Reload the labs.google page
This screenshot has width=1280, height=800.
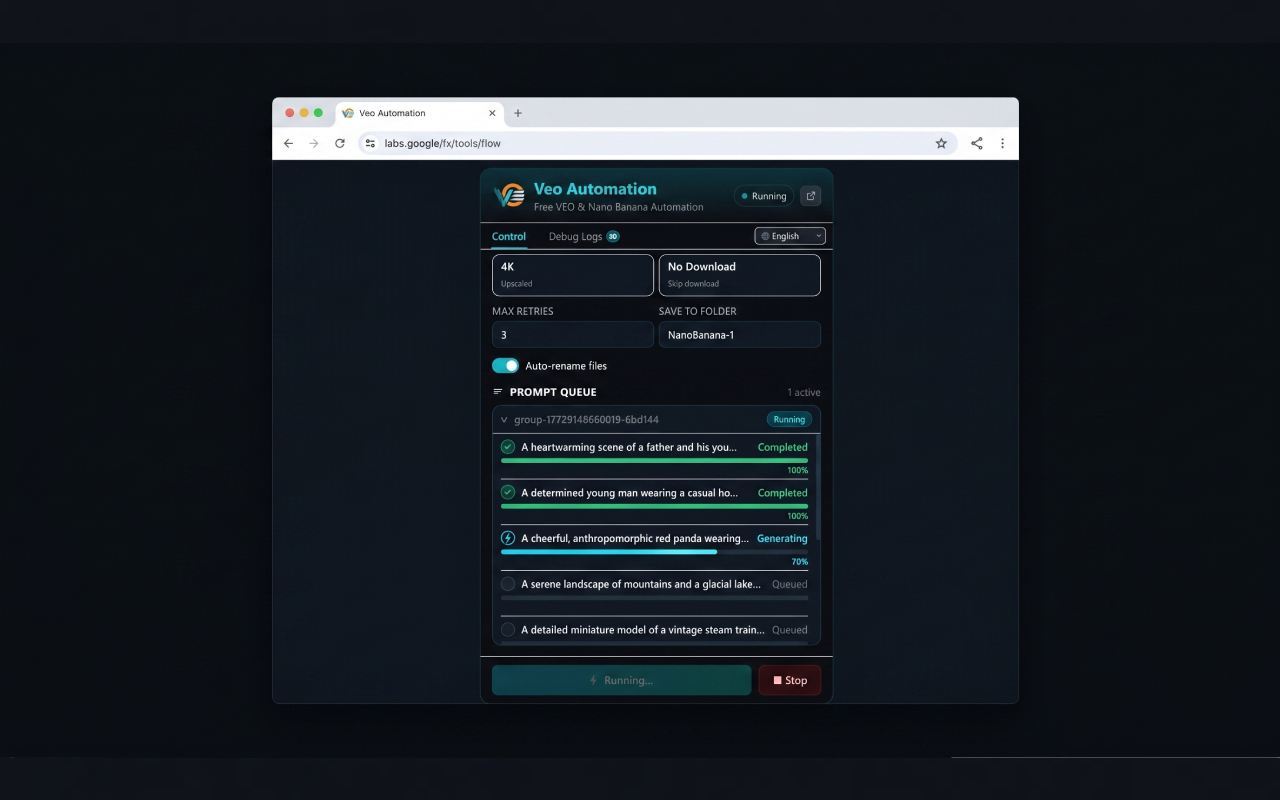pos(340,143)
